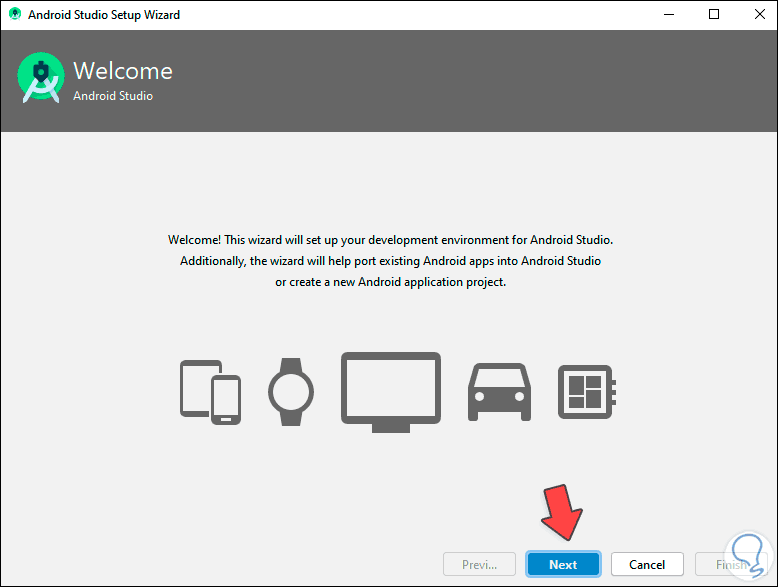Minimize the Setup Wizard window
Viewport: 778px width, 587px height.
[669, 14]
